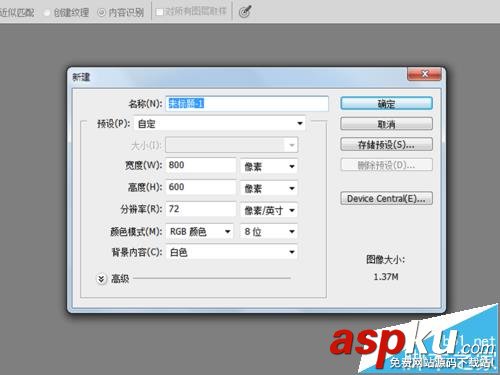The image size is (500, 375).
Task: Open the 背景内容 白色 dropdown
Action: coord(231,252)
